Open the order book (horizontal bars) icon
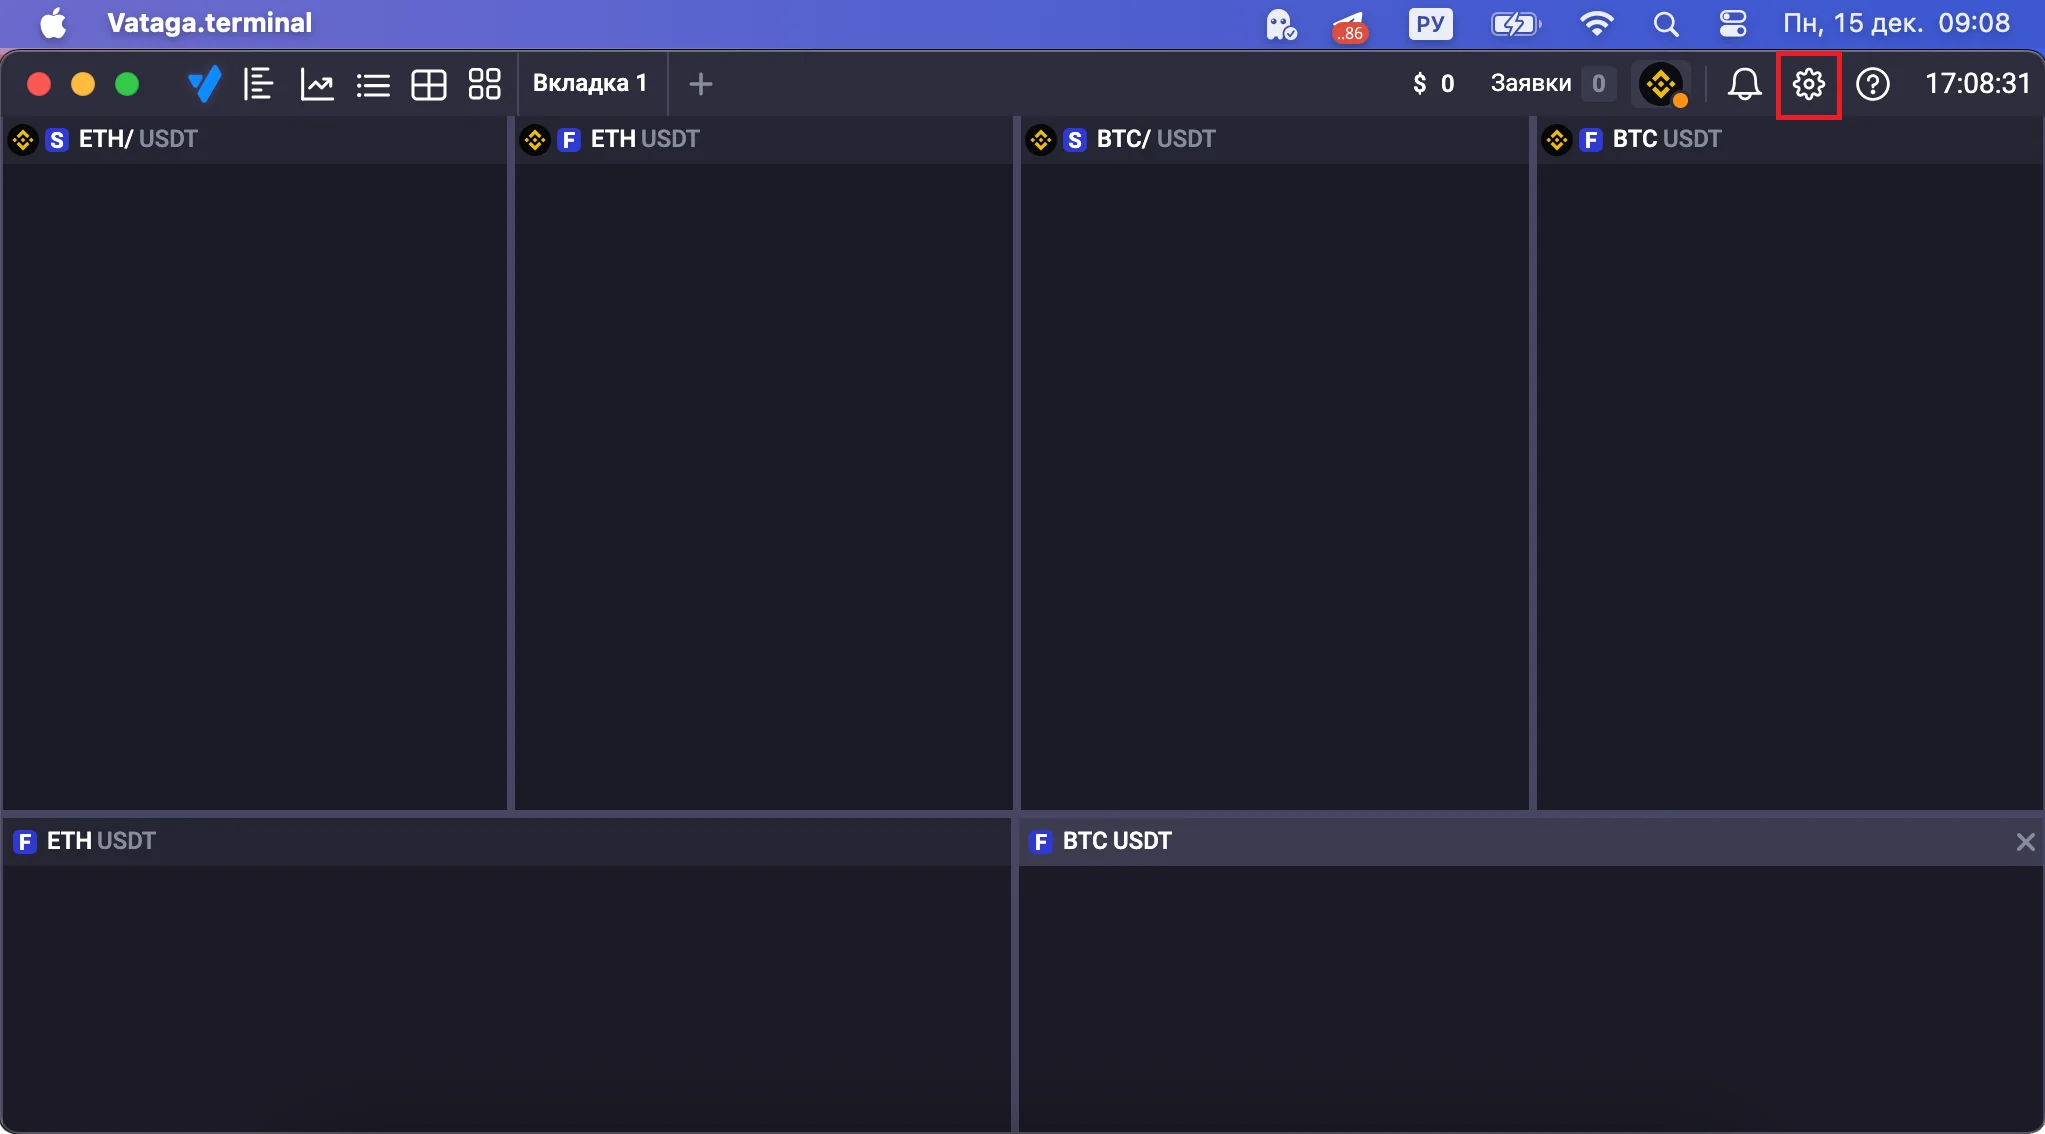Screen dimensions: 2045x1134 (259, 84)
